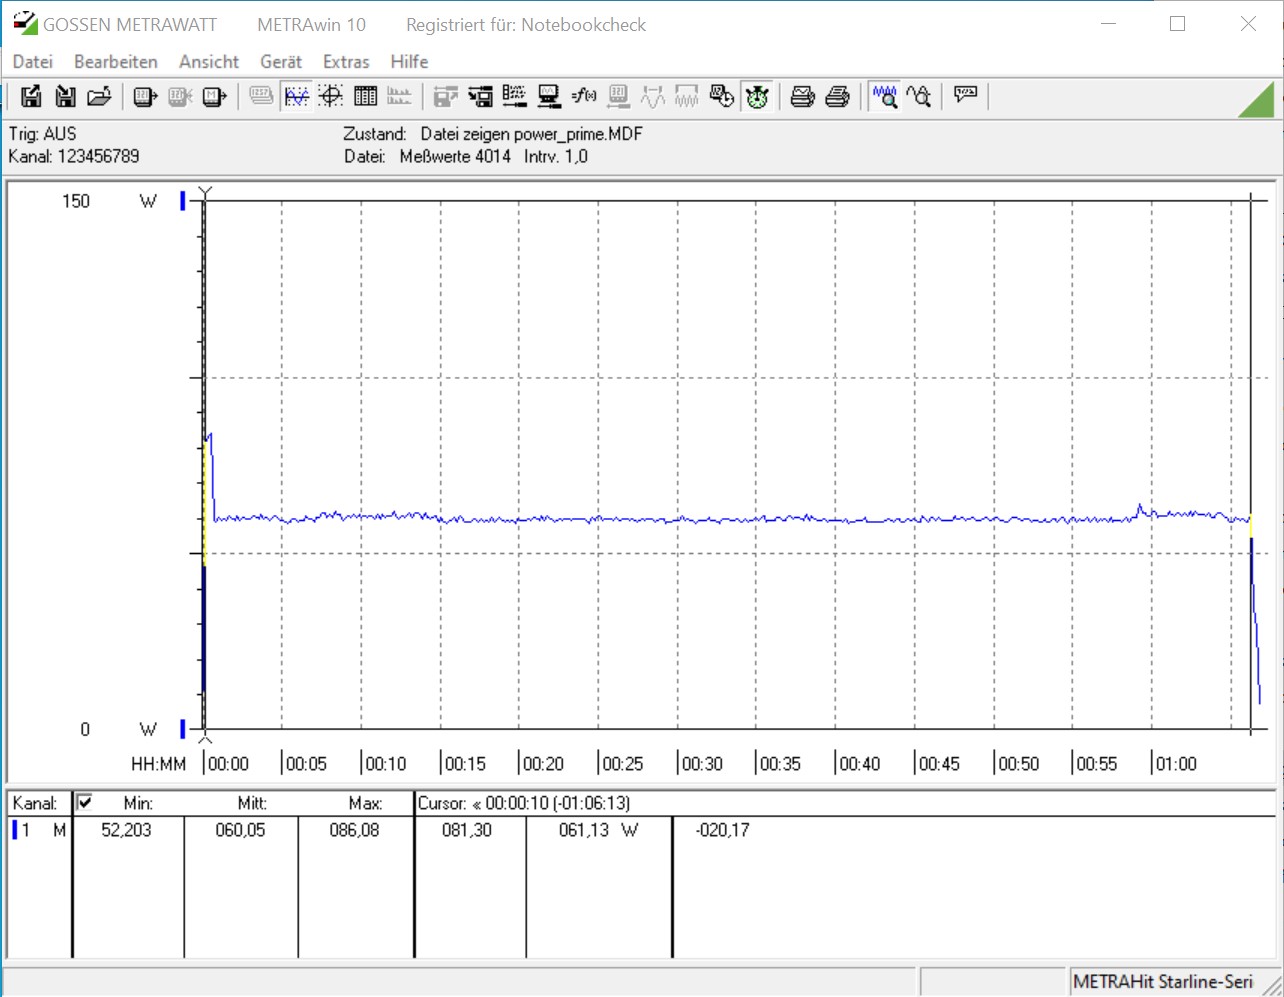1284x997 pixels.
Task: Click the cursor value 081,30
Action: click(467, 830)
